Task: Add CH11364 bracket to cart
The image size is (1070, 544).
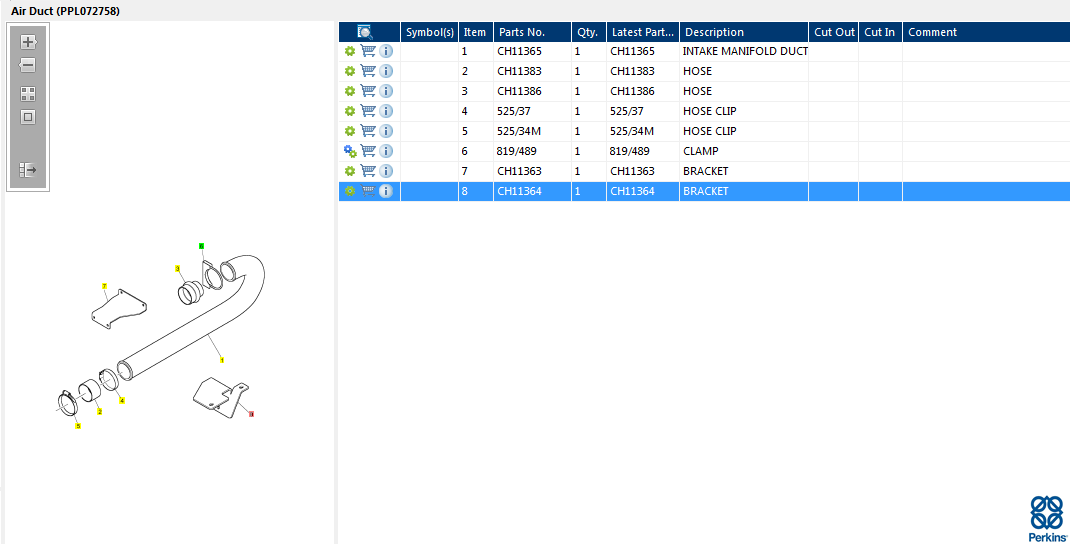Action: point(368,191)
